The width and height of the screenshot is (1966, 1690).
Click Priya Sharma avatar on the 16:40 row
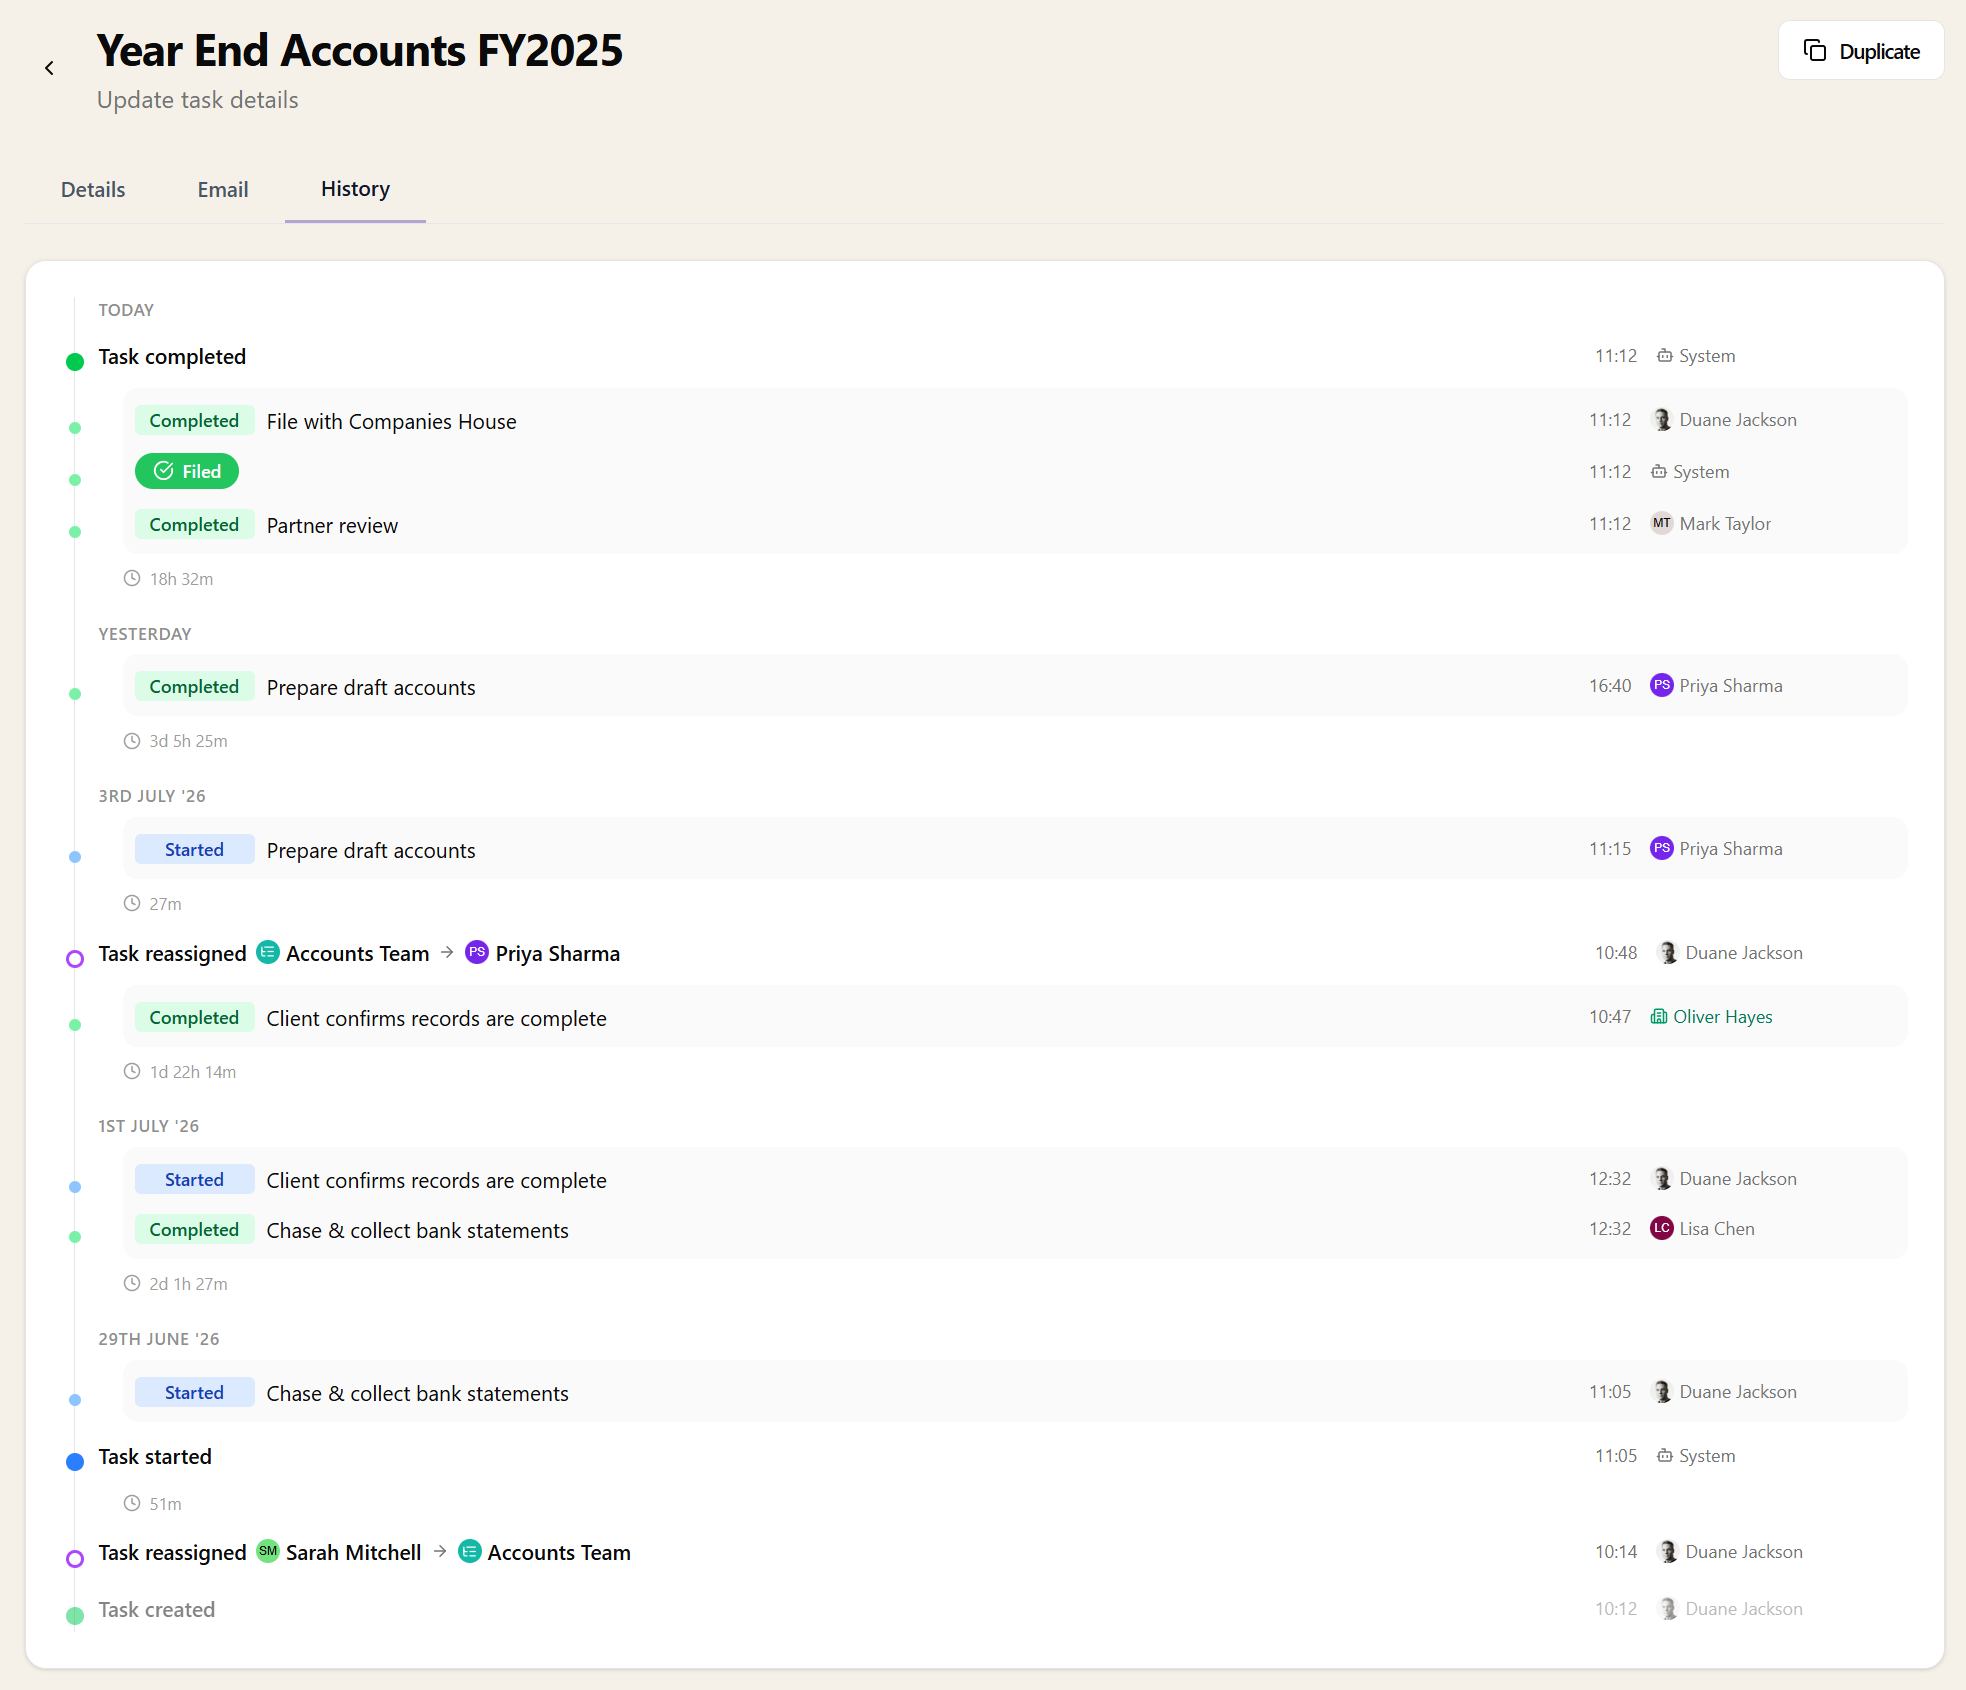coord(1662,686)
